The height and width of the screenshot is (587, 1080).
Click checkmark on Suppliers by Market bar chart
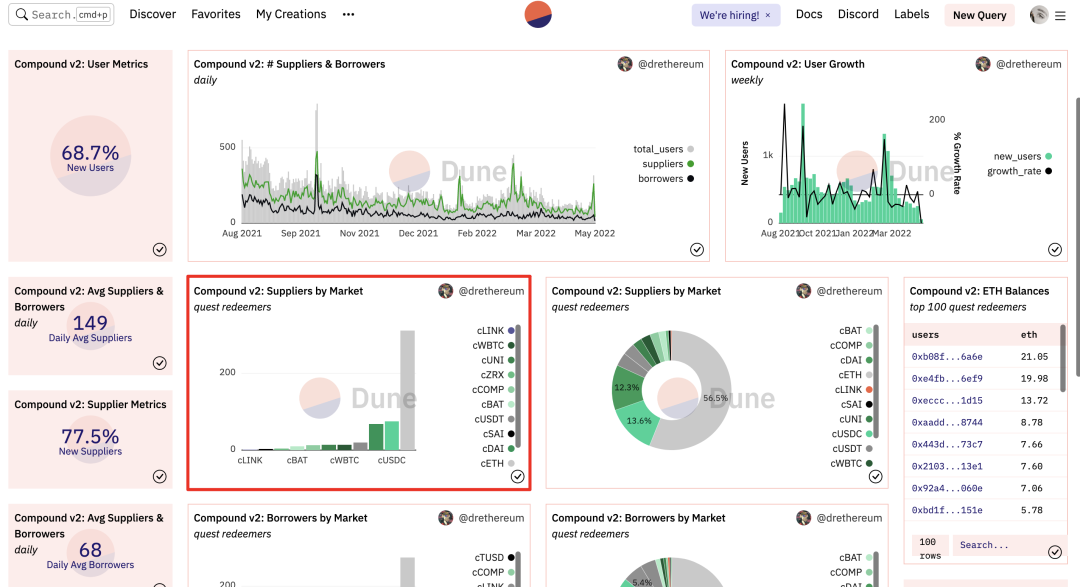[518, 476]
